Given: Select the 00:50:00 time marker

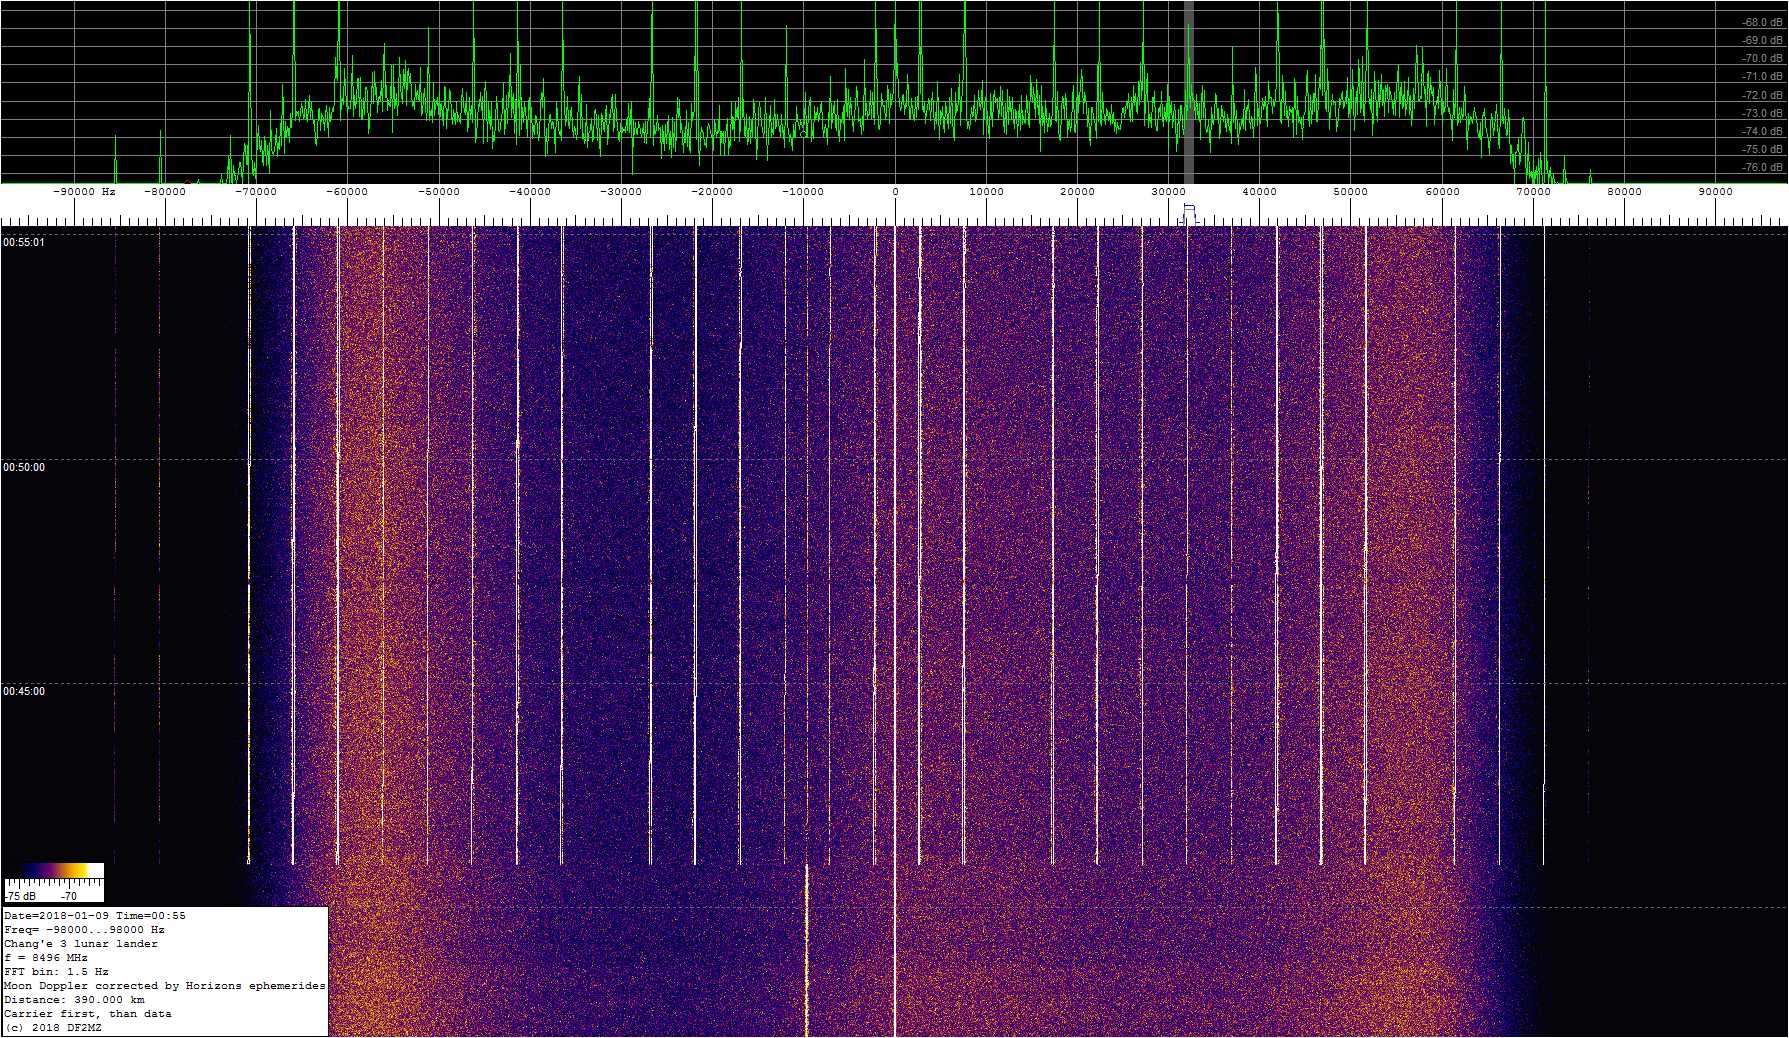Looking at the screenshot, I should click(x=24, y=467).
